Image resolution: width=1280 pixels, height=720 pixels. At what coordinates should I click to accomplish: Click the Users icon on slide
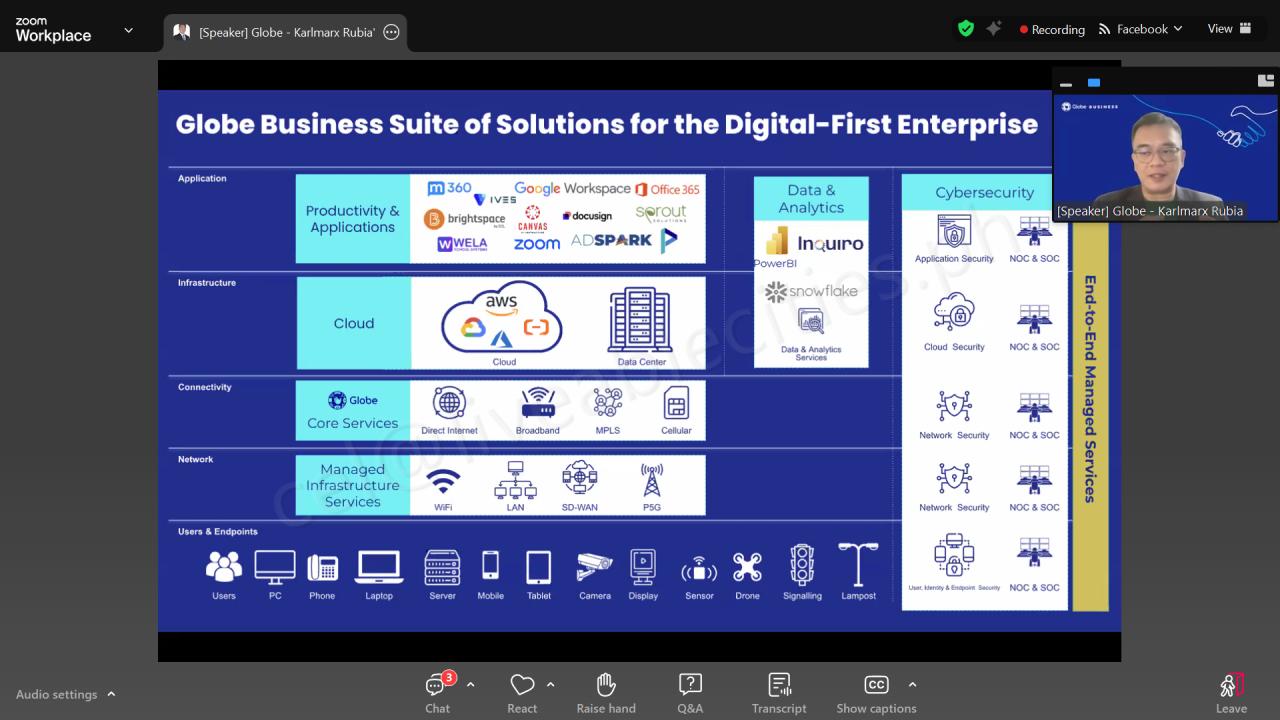224,568
